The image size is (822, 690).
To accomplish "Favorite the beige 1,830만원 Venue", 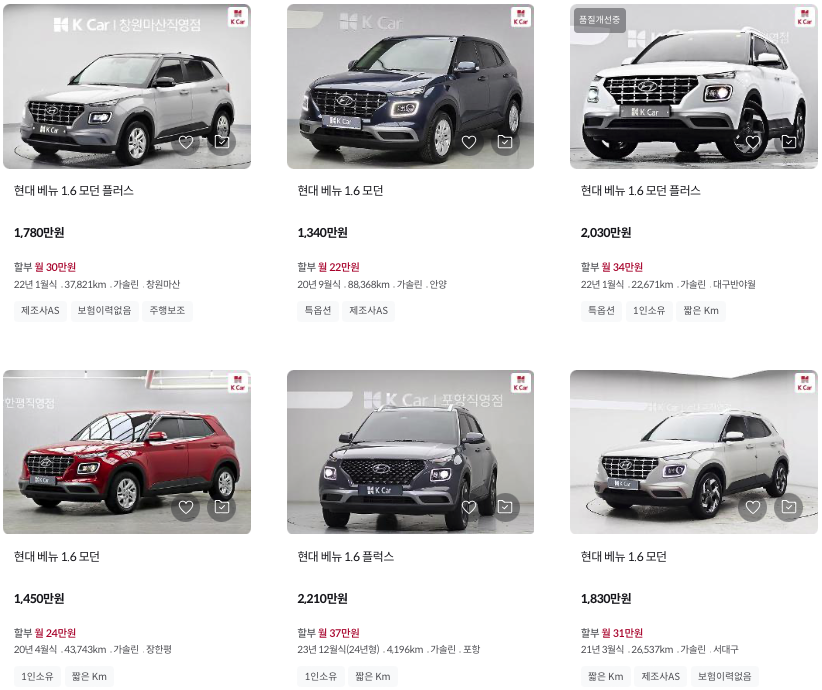I will (x=753, y=507).
